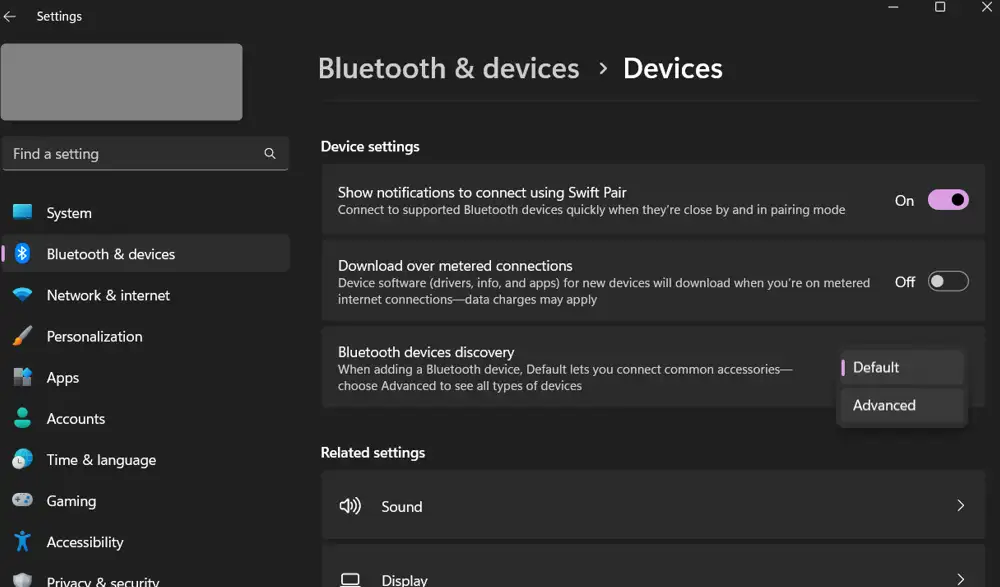Expand Display related settings chevron

click(x=960, y=578)
